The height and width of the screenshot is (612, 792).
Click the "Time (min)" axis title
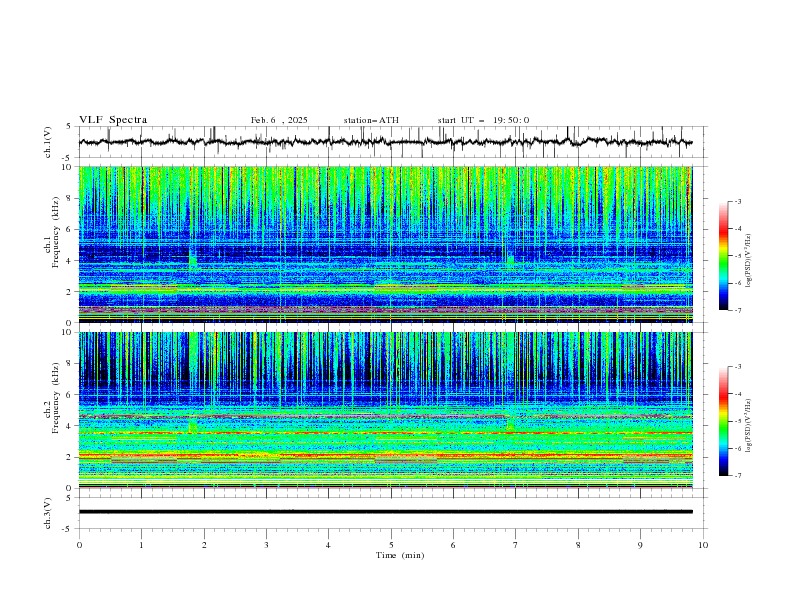point(400,555)
